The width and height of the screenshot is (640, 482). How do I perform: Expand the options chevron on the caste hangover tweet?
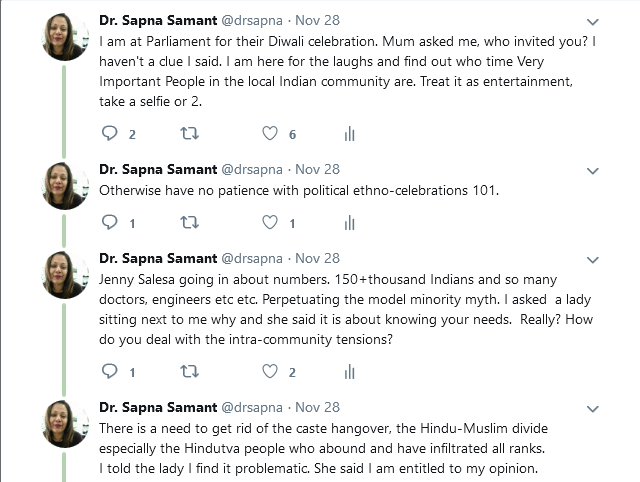coord(592,408)
